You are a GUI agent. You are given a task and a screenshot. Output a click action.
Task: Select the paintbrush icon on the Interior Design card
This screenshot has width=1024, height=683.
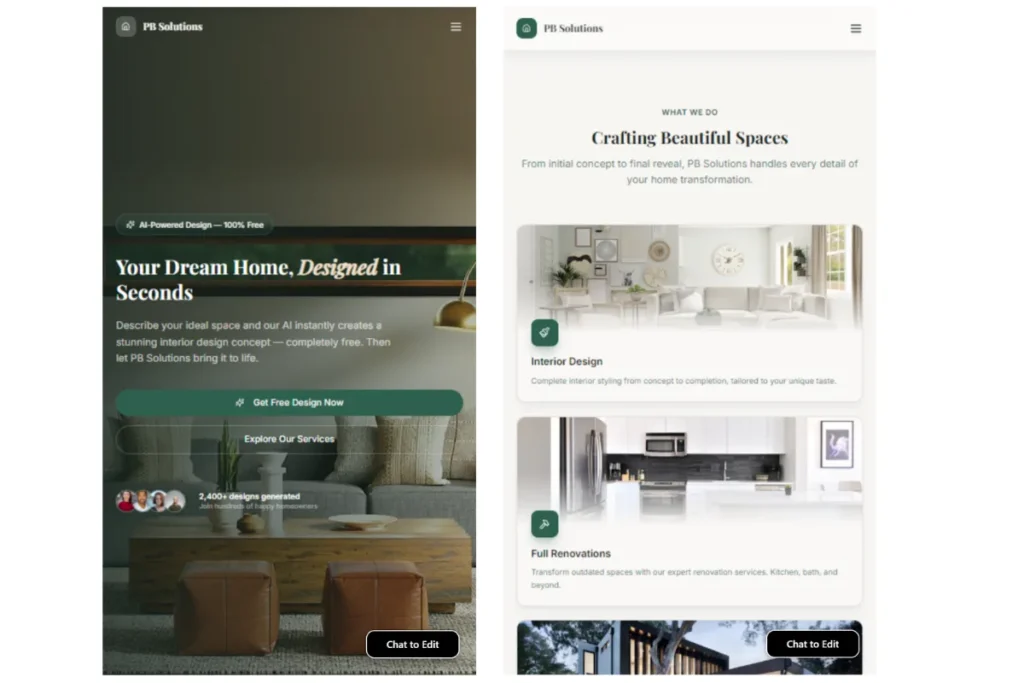click(543, 332)
